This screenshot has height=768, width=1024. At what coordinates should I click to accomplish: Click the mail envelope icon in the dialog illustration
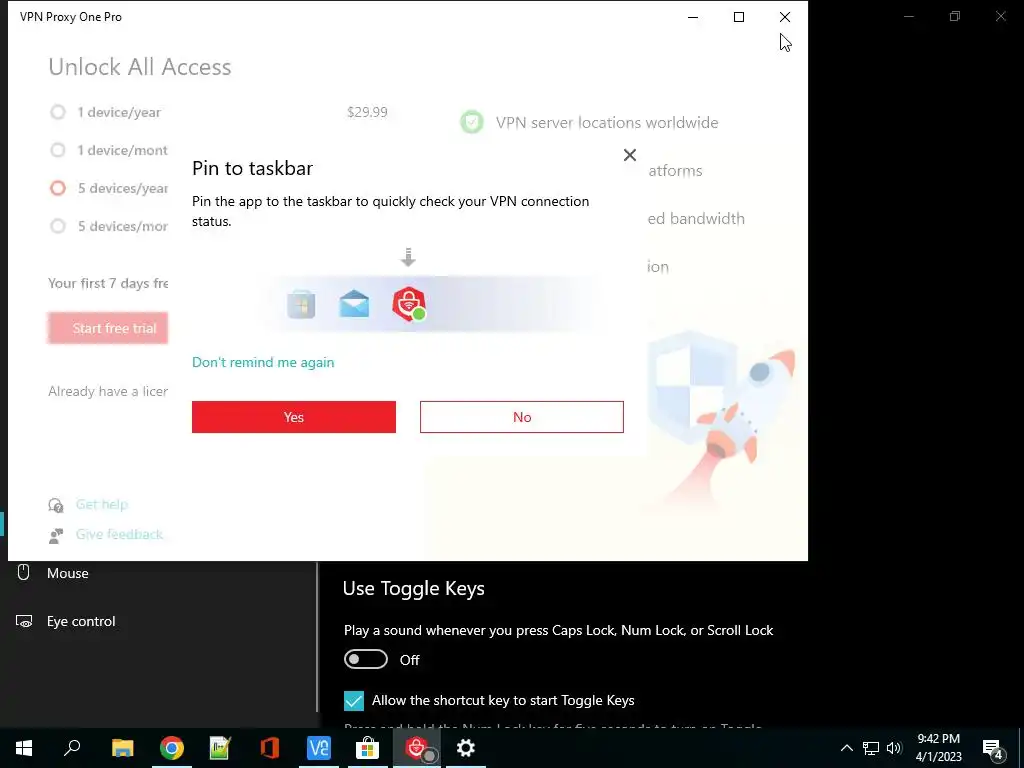coord(354,304)
